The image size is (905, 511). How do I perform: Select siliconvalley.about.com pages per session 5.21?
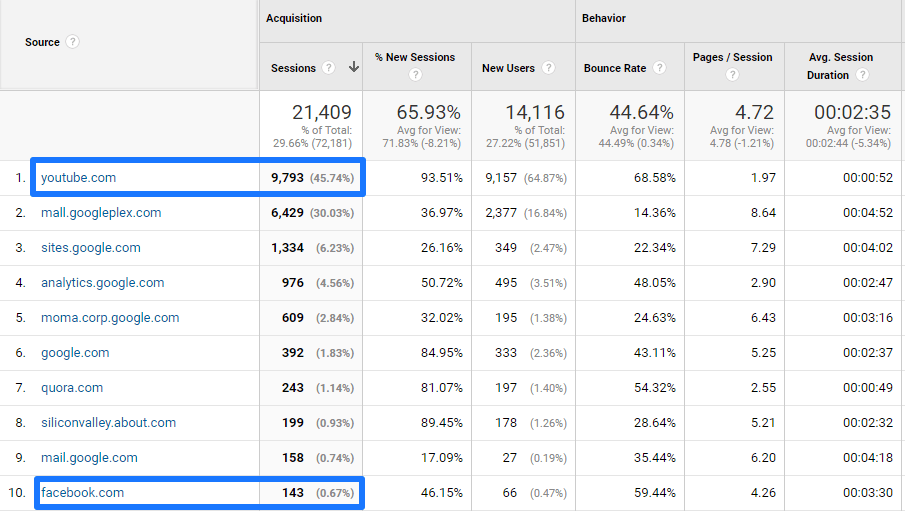point(763,423)
